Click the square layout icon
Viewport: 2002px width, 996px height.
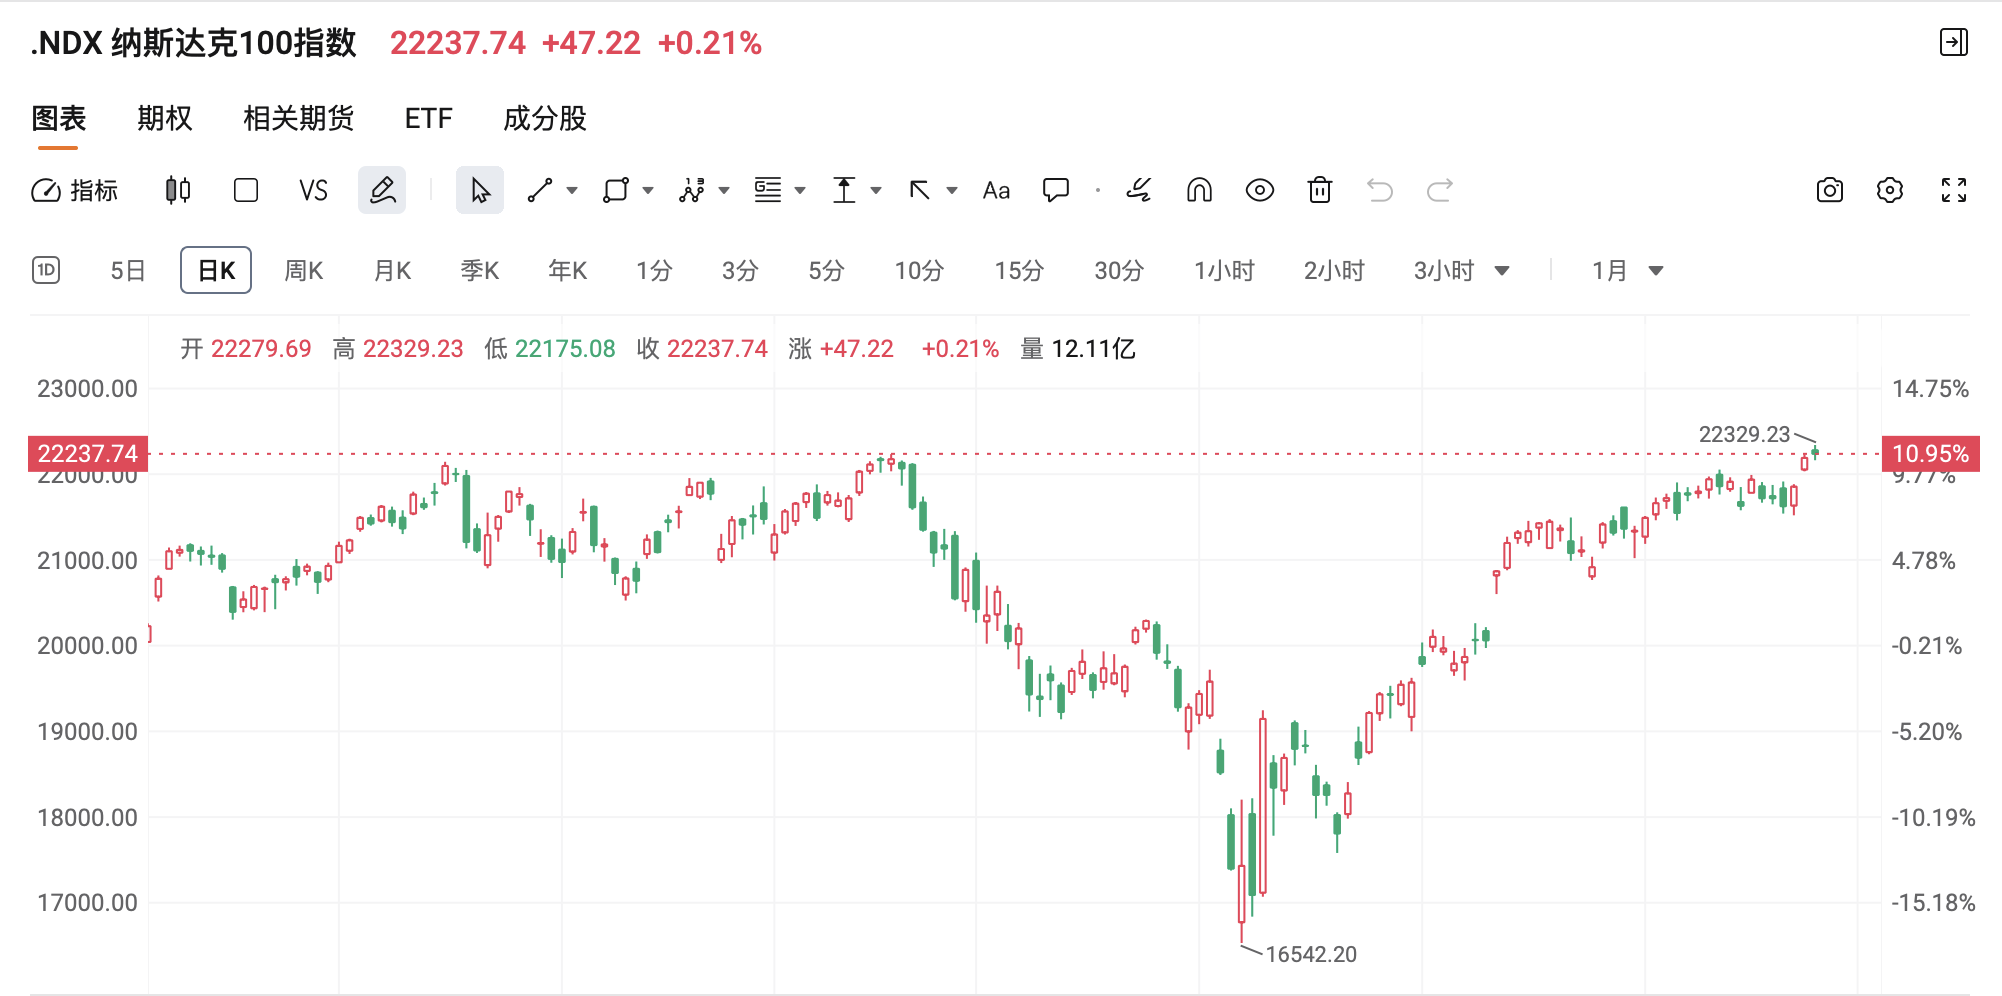point(246,190)
